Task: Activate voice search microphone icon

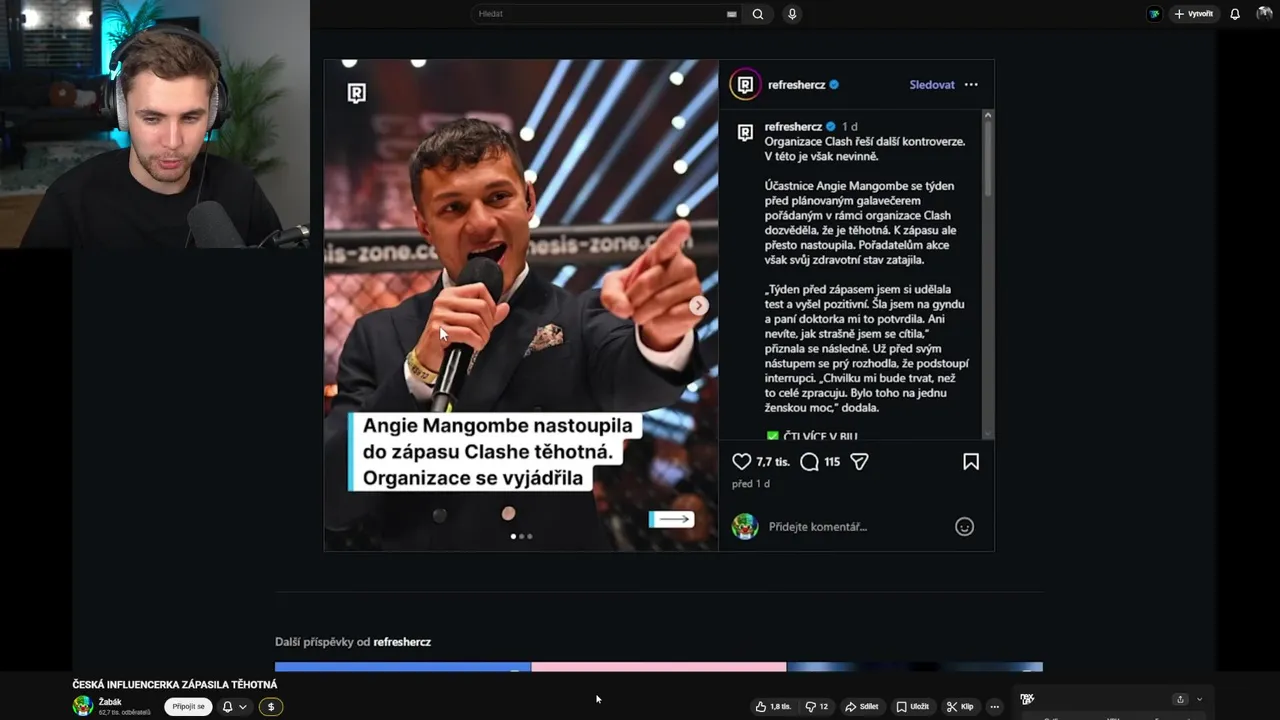Action: (792, 14)
